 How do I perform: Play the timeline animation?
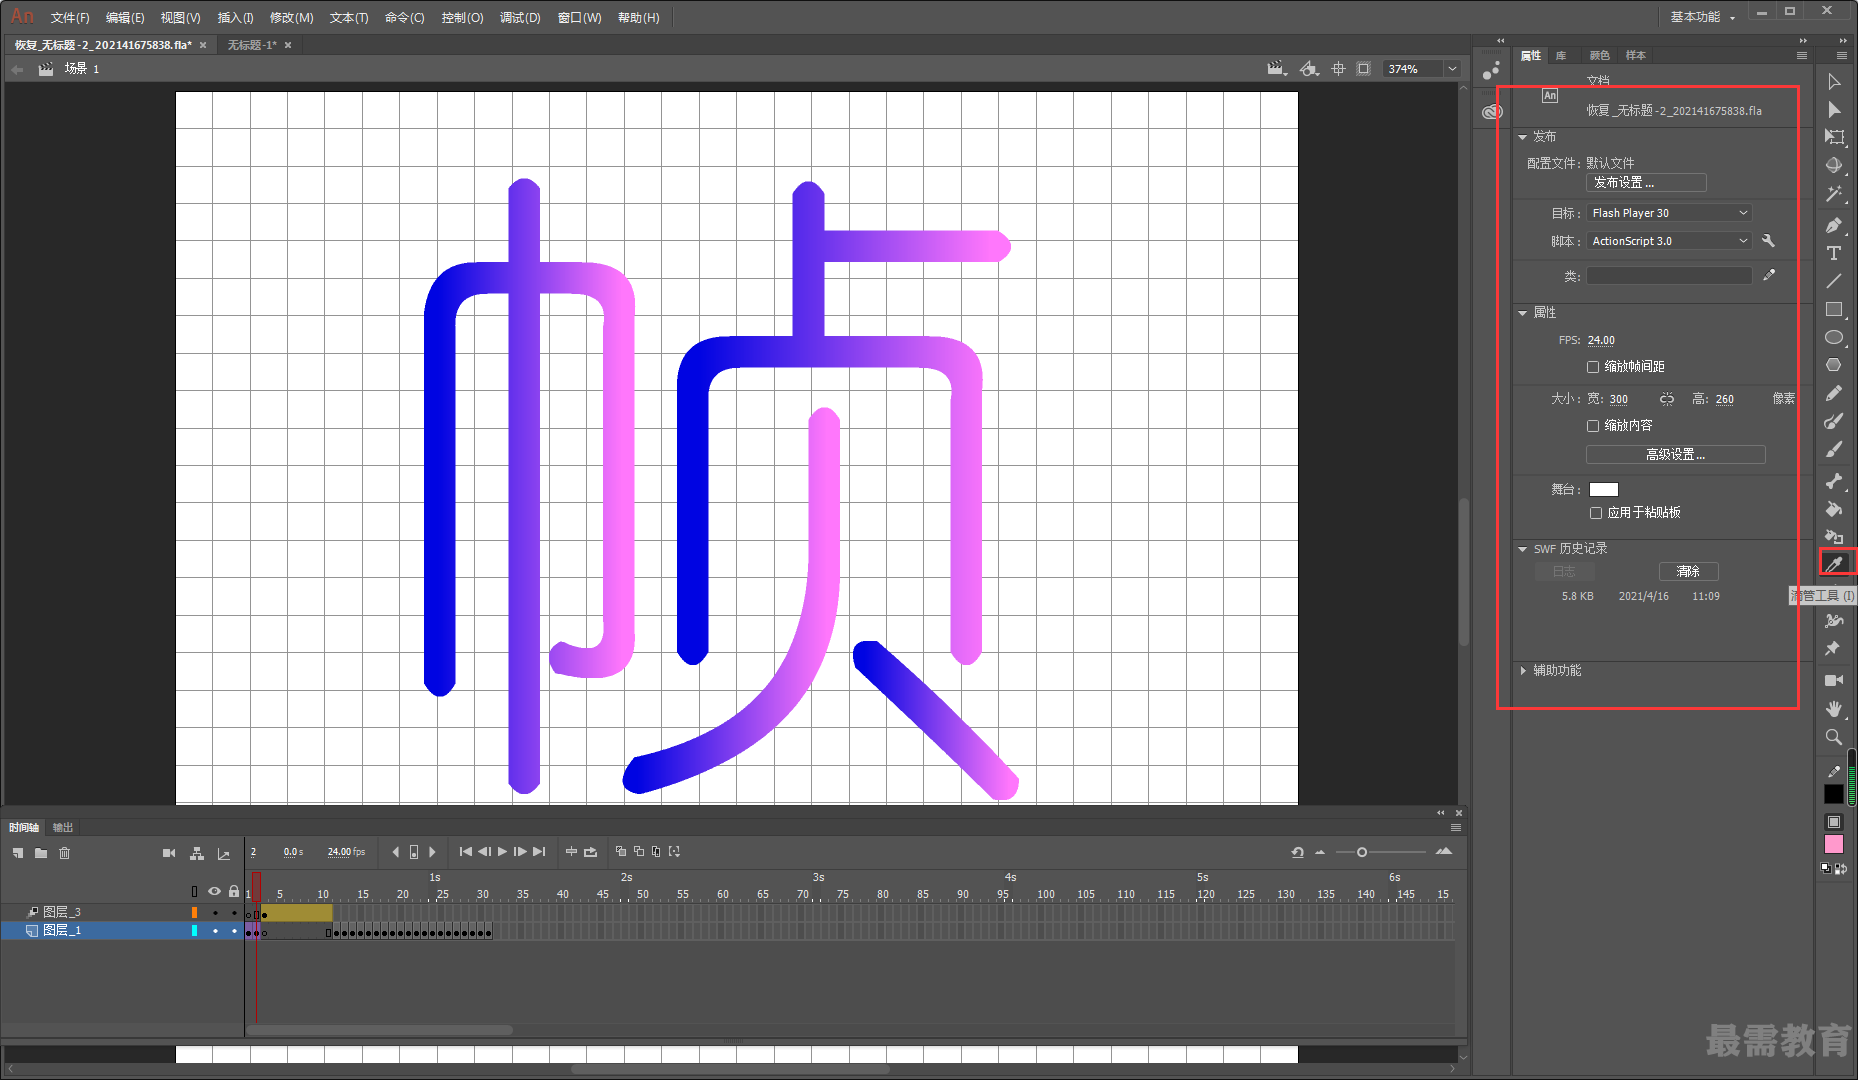pos(502,852)
